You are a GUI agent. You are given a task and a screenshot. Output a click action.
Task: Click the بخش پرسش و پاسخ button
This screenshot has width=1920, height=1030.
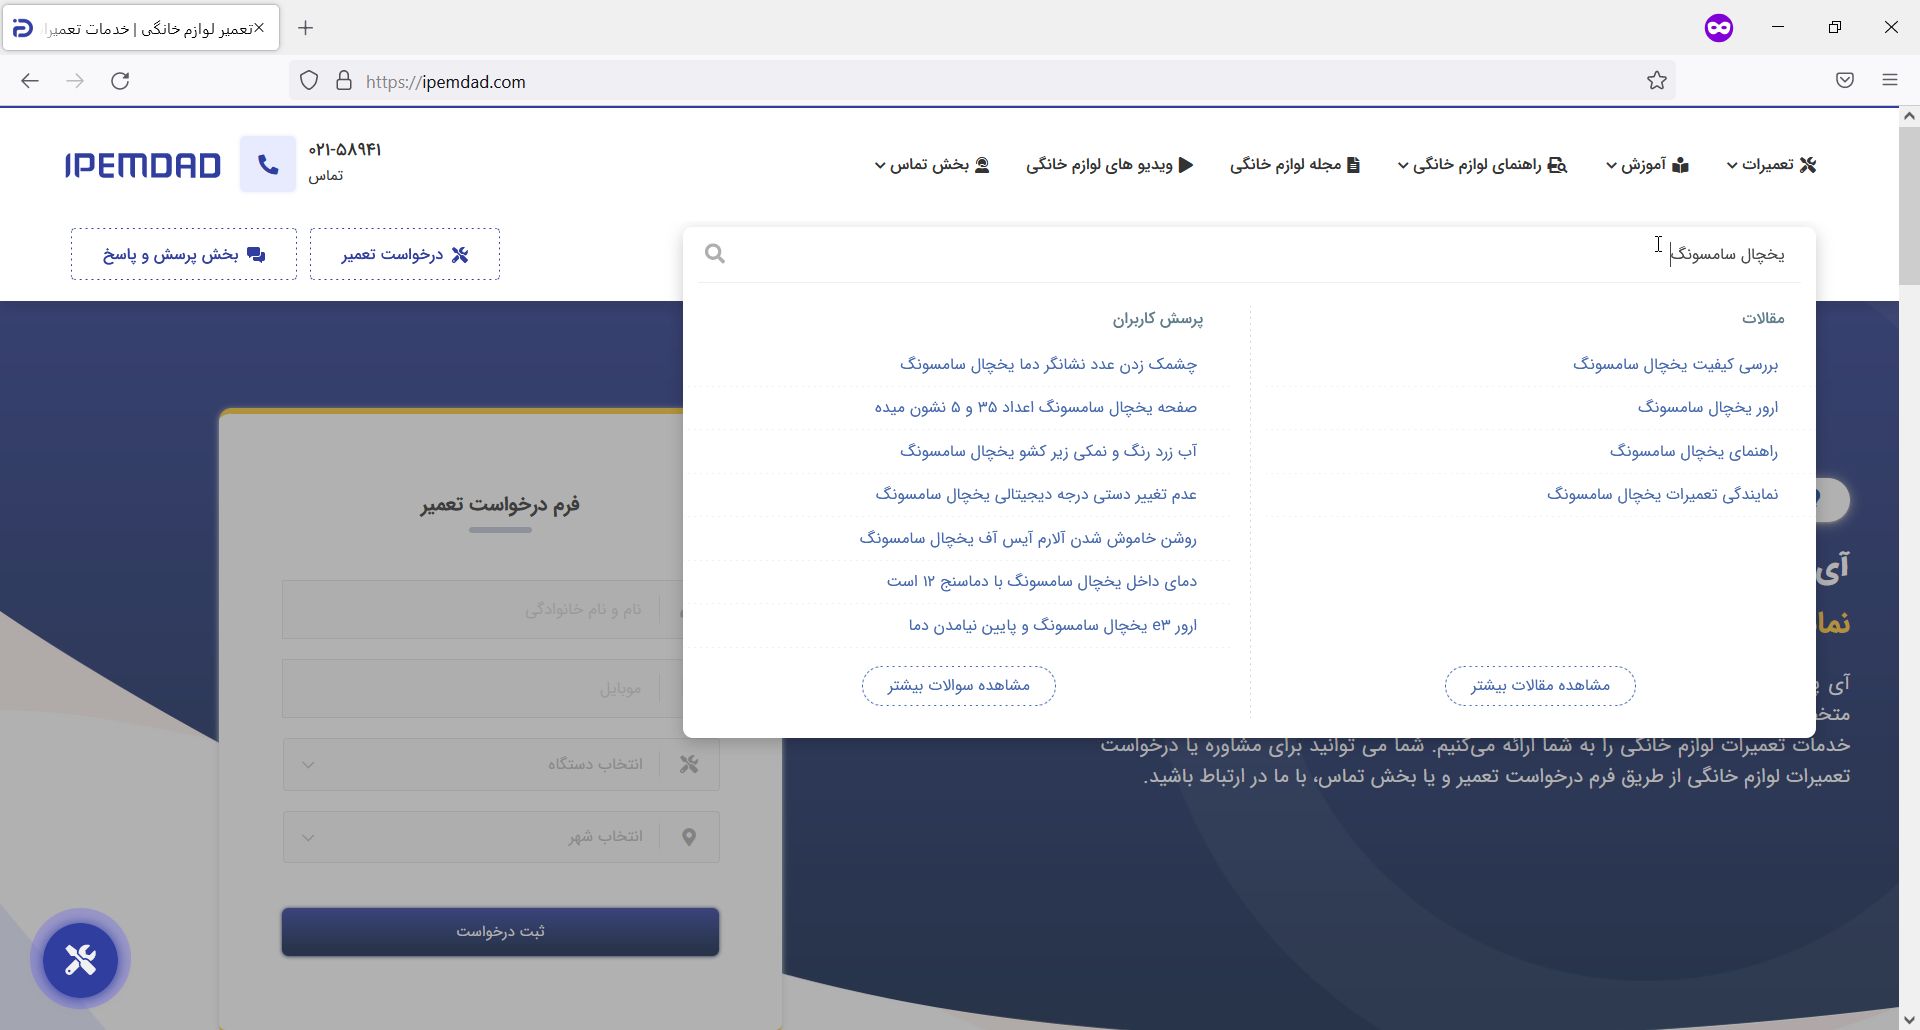click(x=184, y=254)
